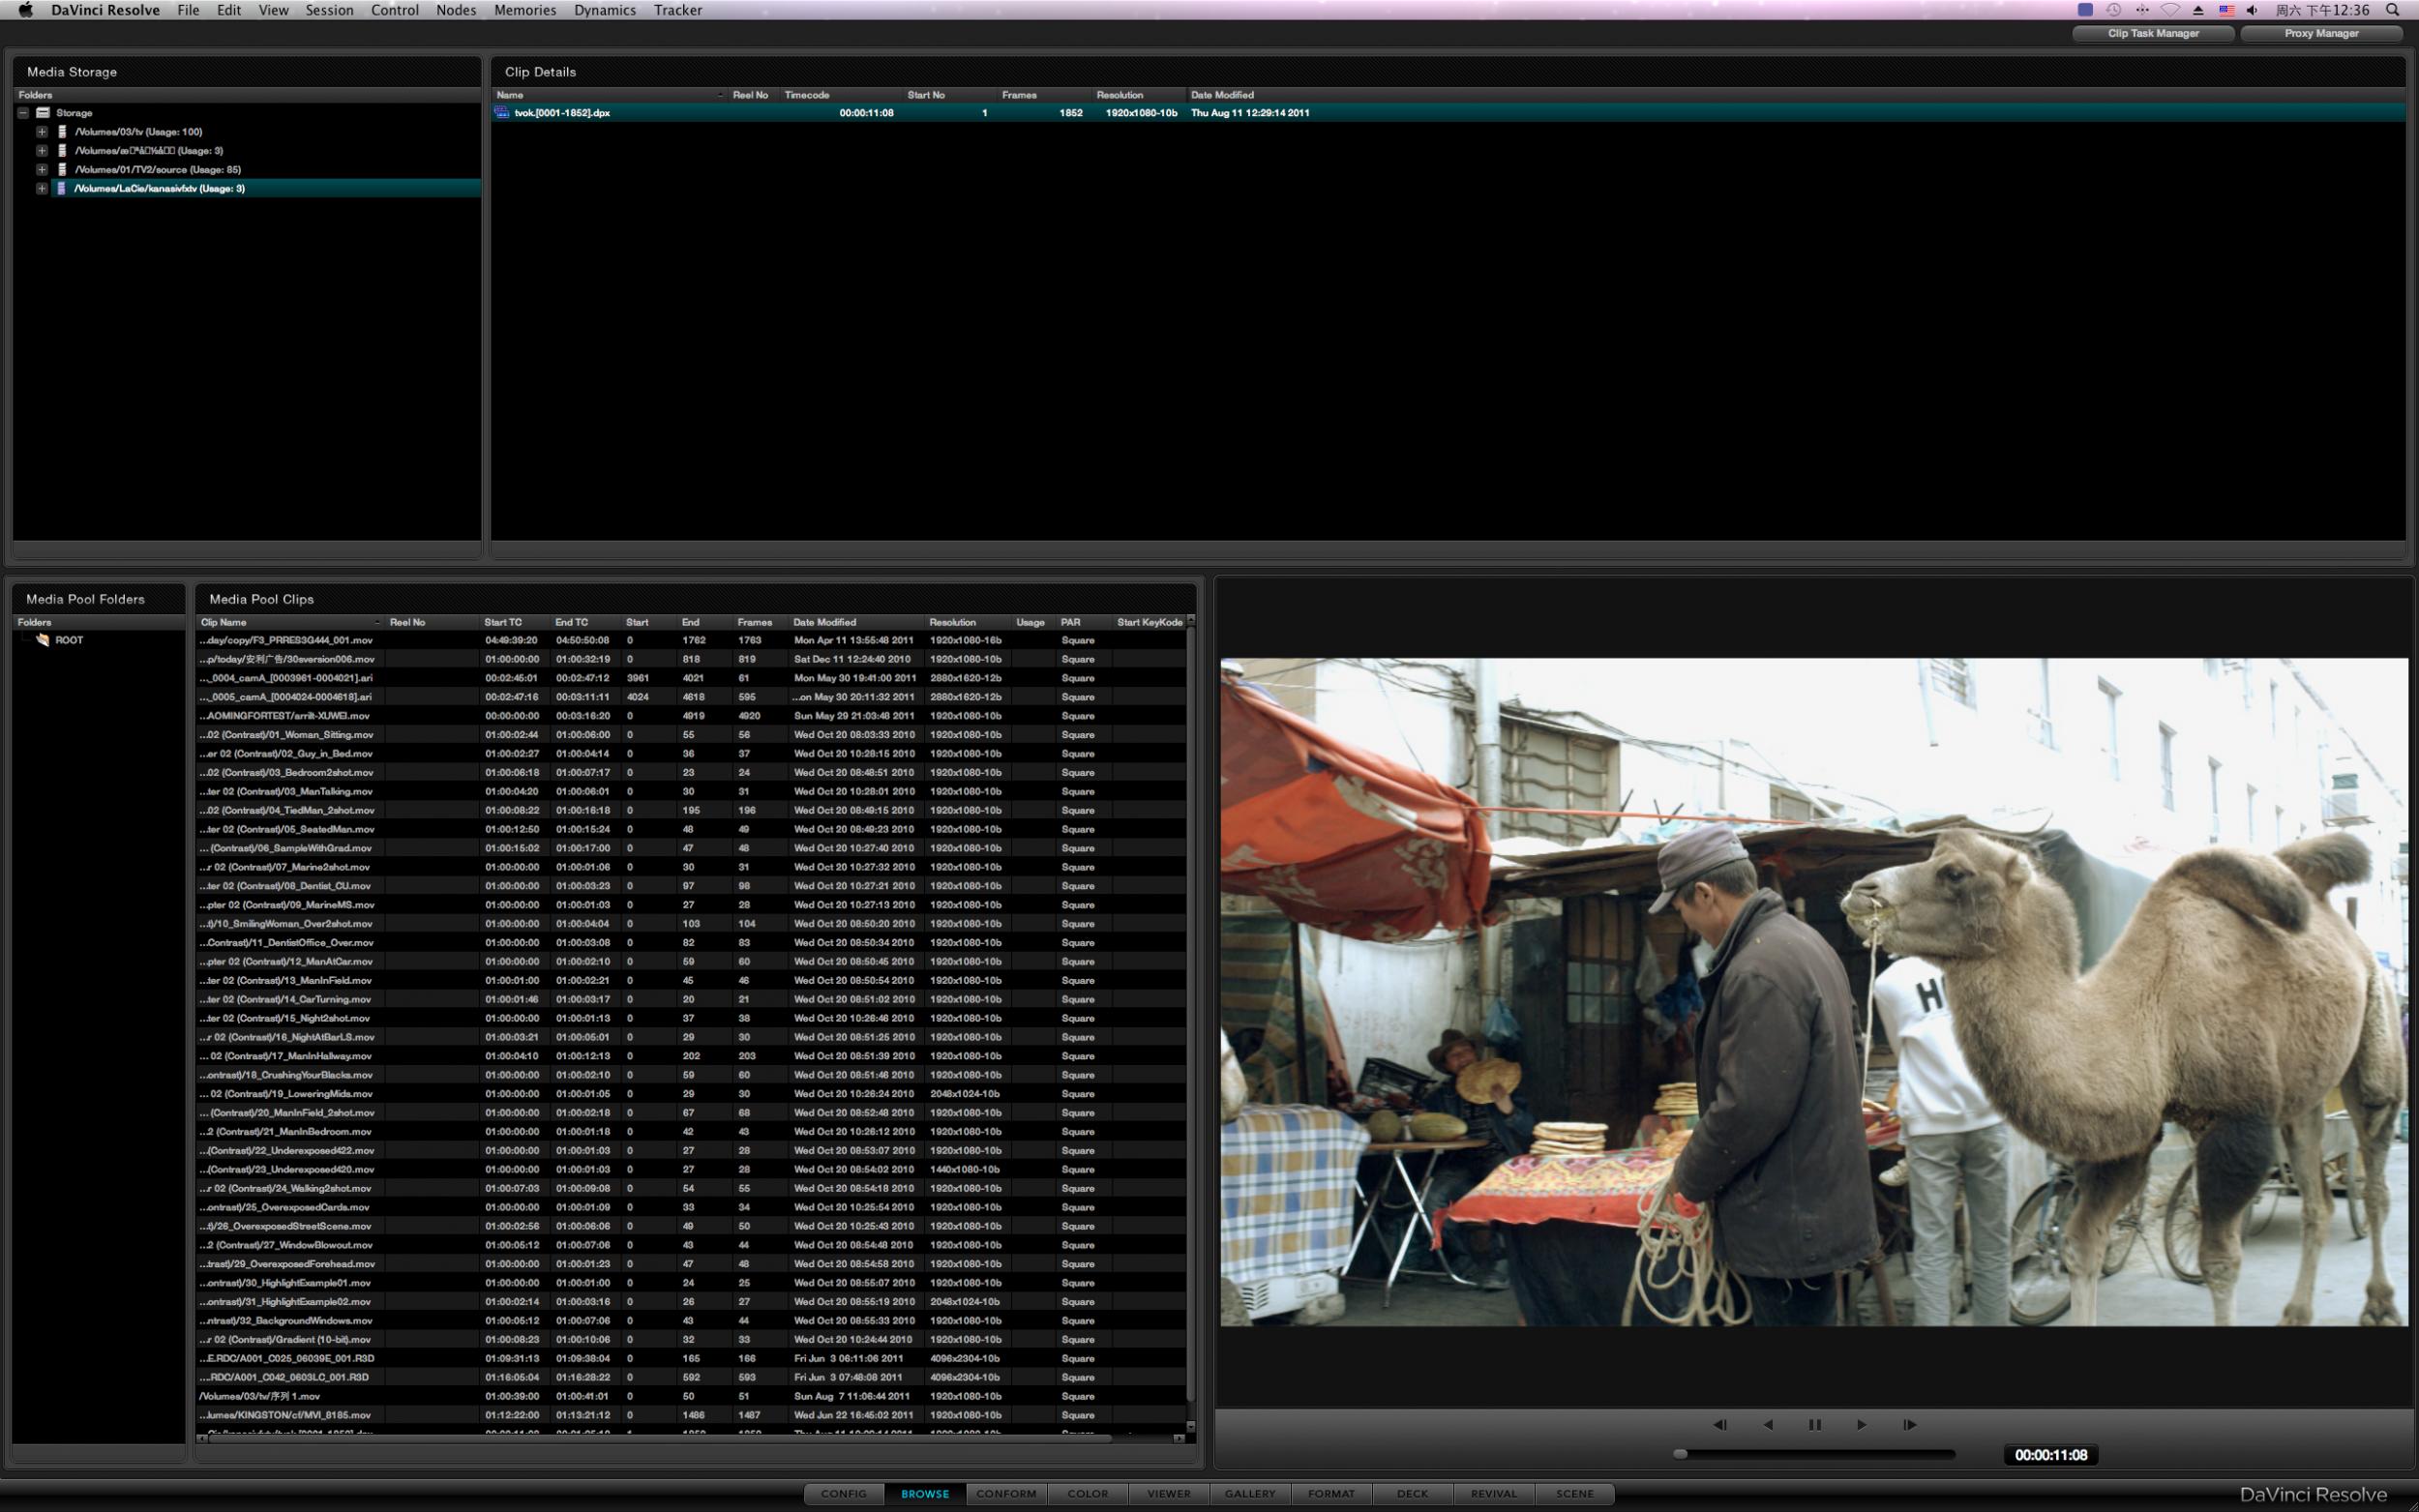Click the step backward one frame icon
The width and height of the screenshot is (2419, 1512).
(1719, 1425)
